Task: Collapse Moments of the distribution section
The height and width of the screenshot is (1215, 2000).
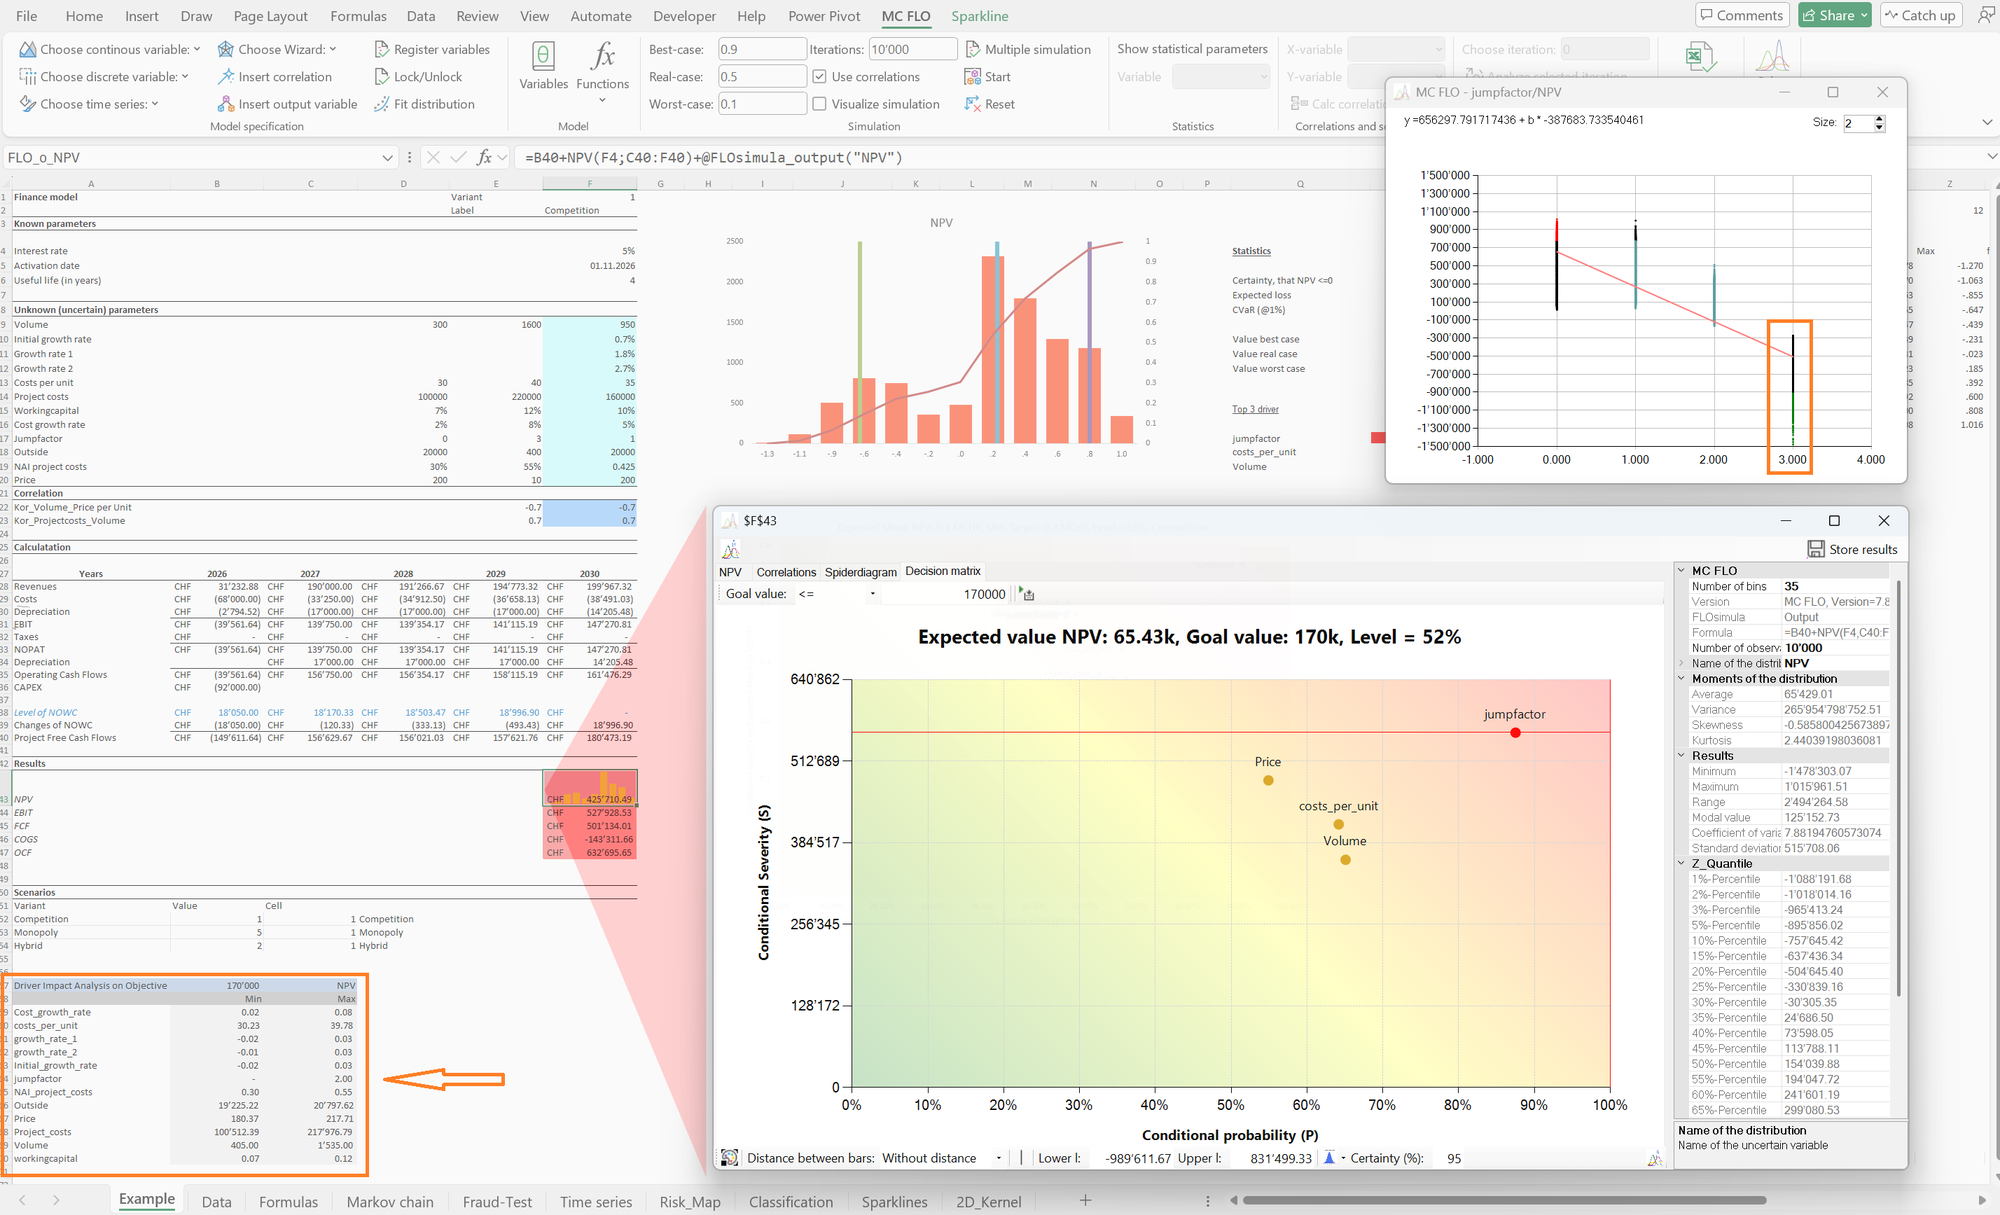Action: (1682, 678)
